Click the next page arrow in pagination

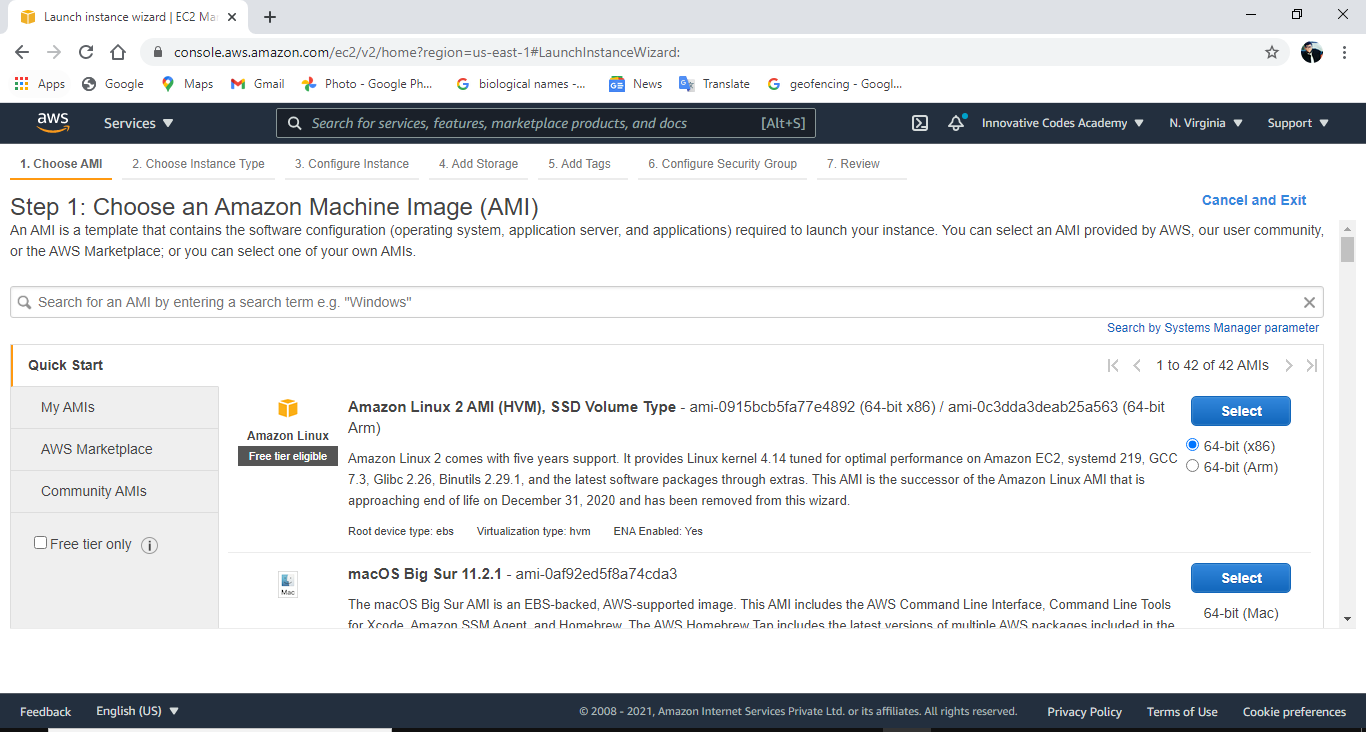tap(1289, 365)
